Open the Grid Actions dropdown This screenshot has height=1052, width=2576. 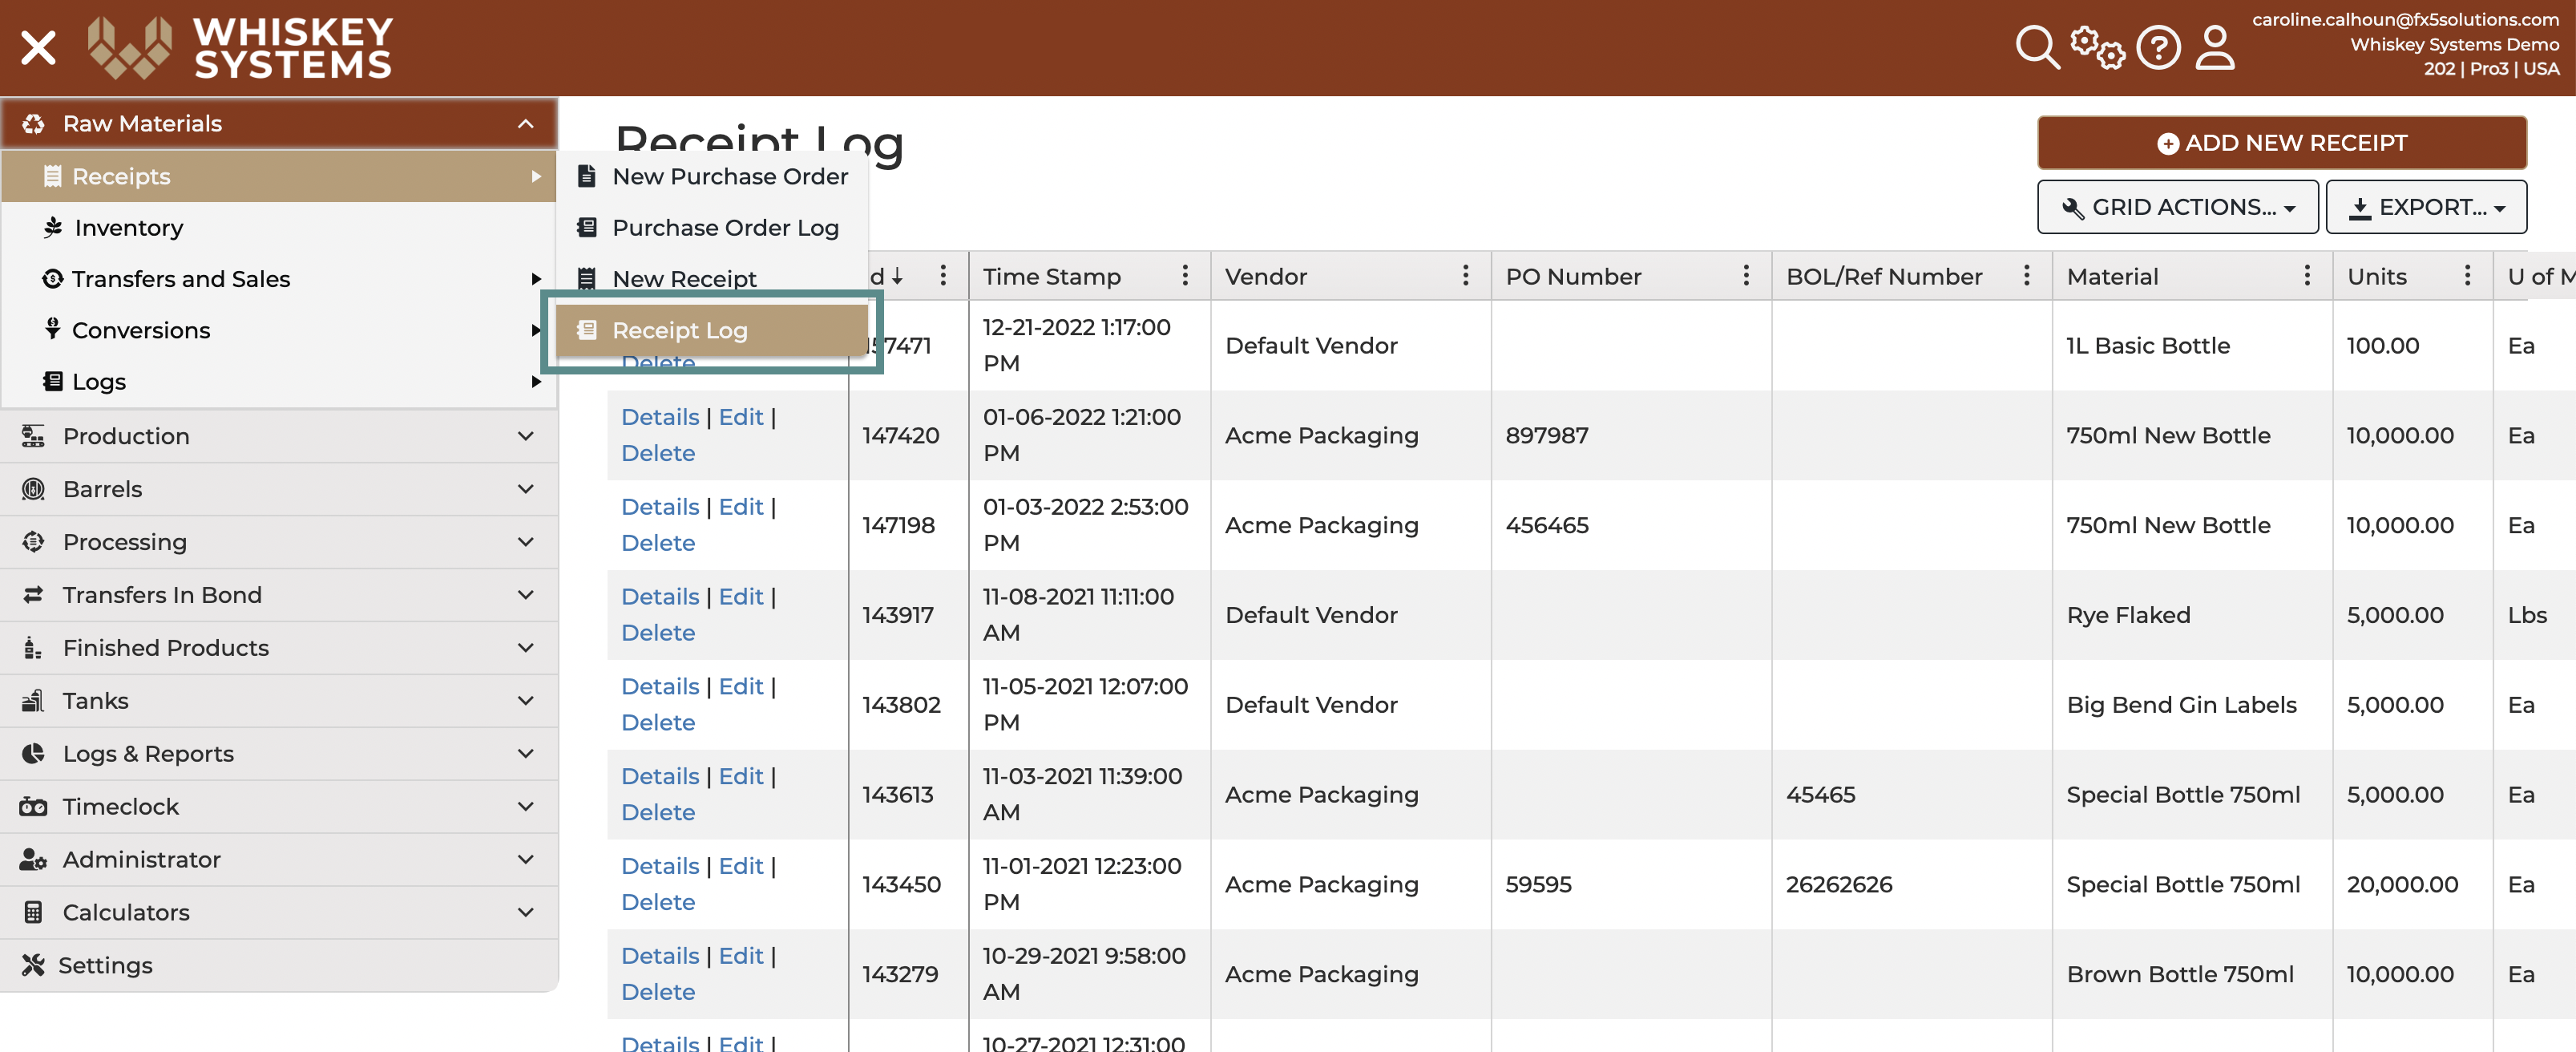point(2177,207)
